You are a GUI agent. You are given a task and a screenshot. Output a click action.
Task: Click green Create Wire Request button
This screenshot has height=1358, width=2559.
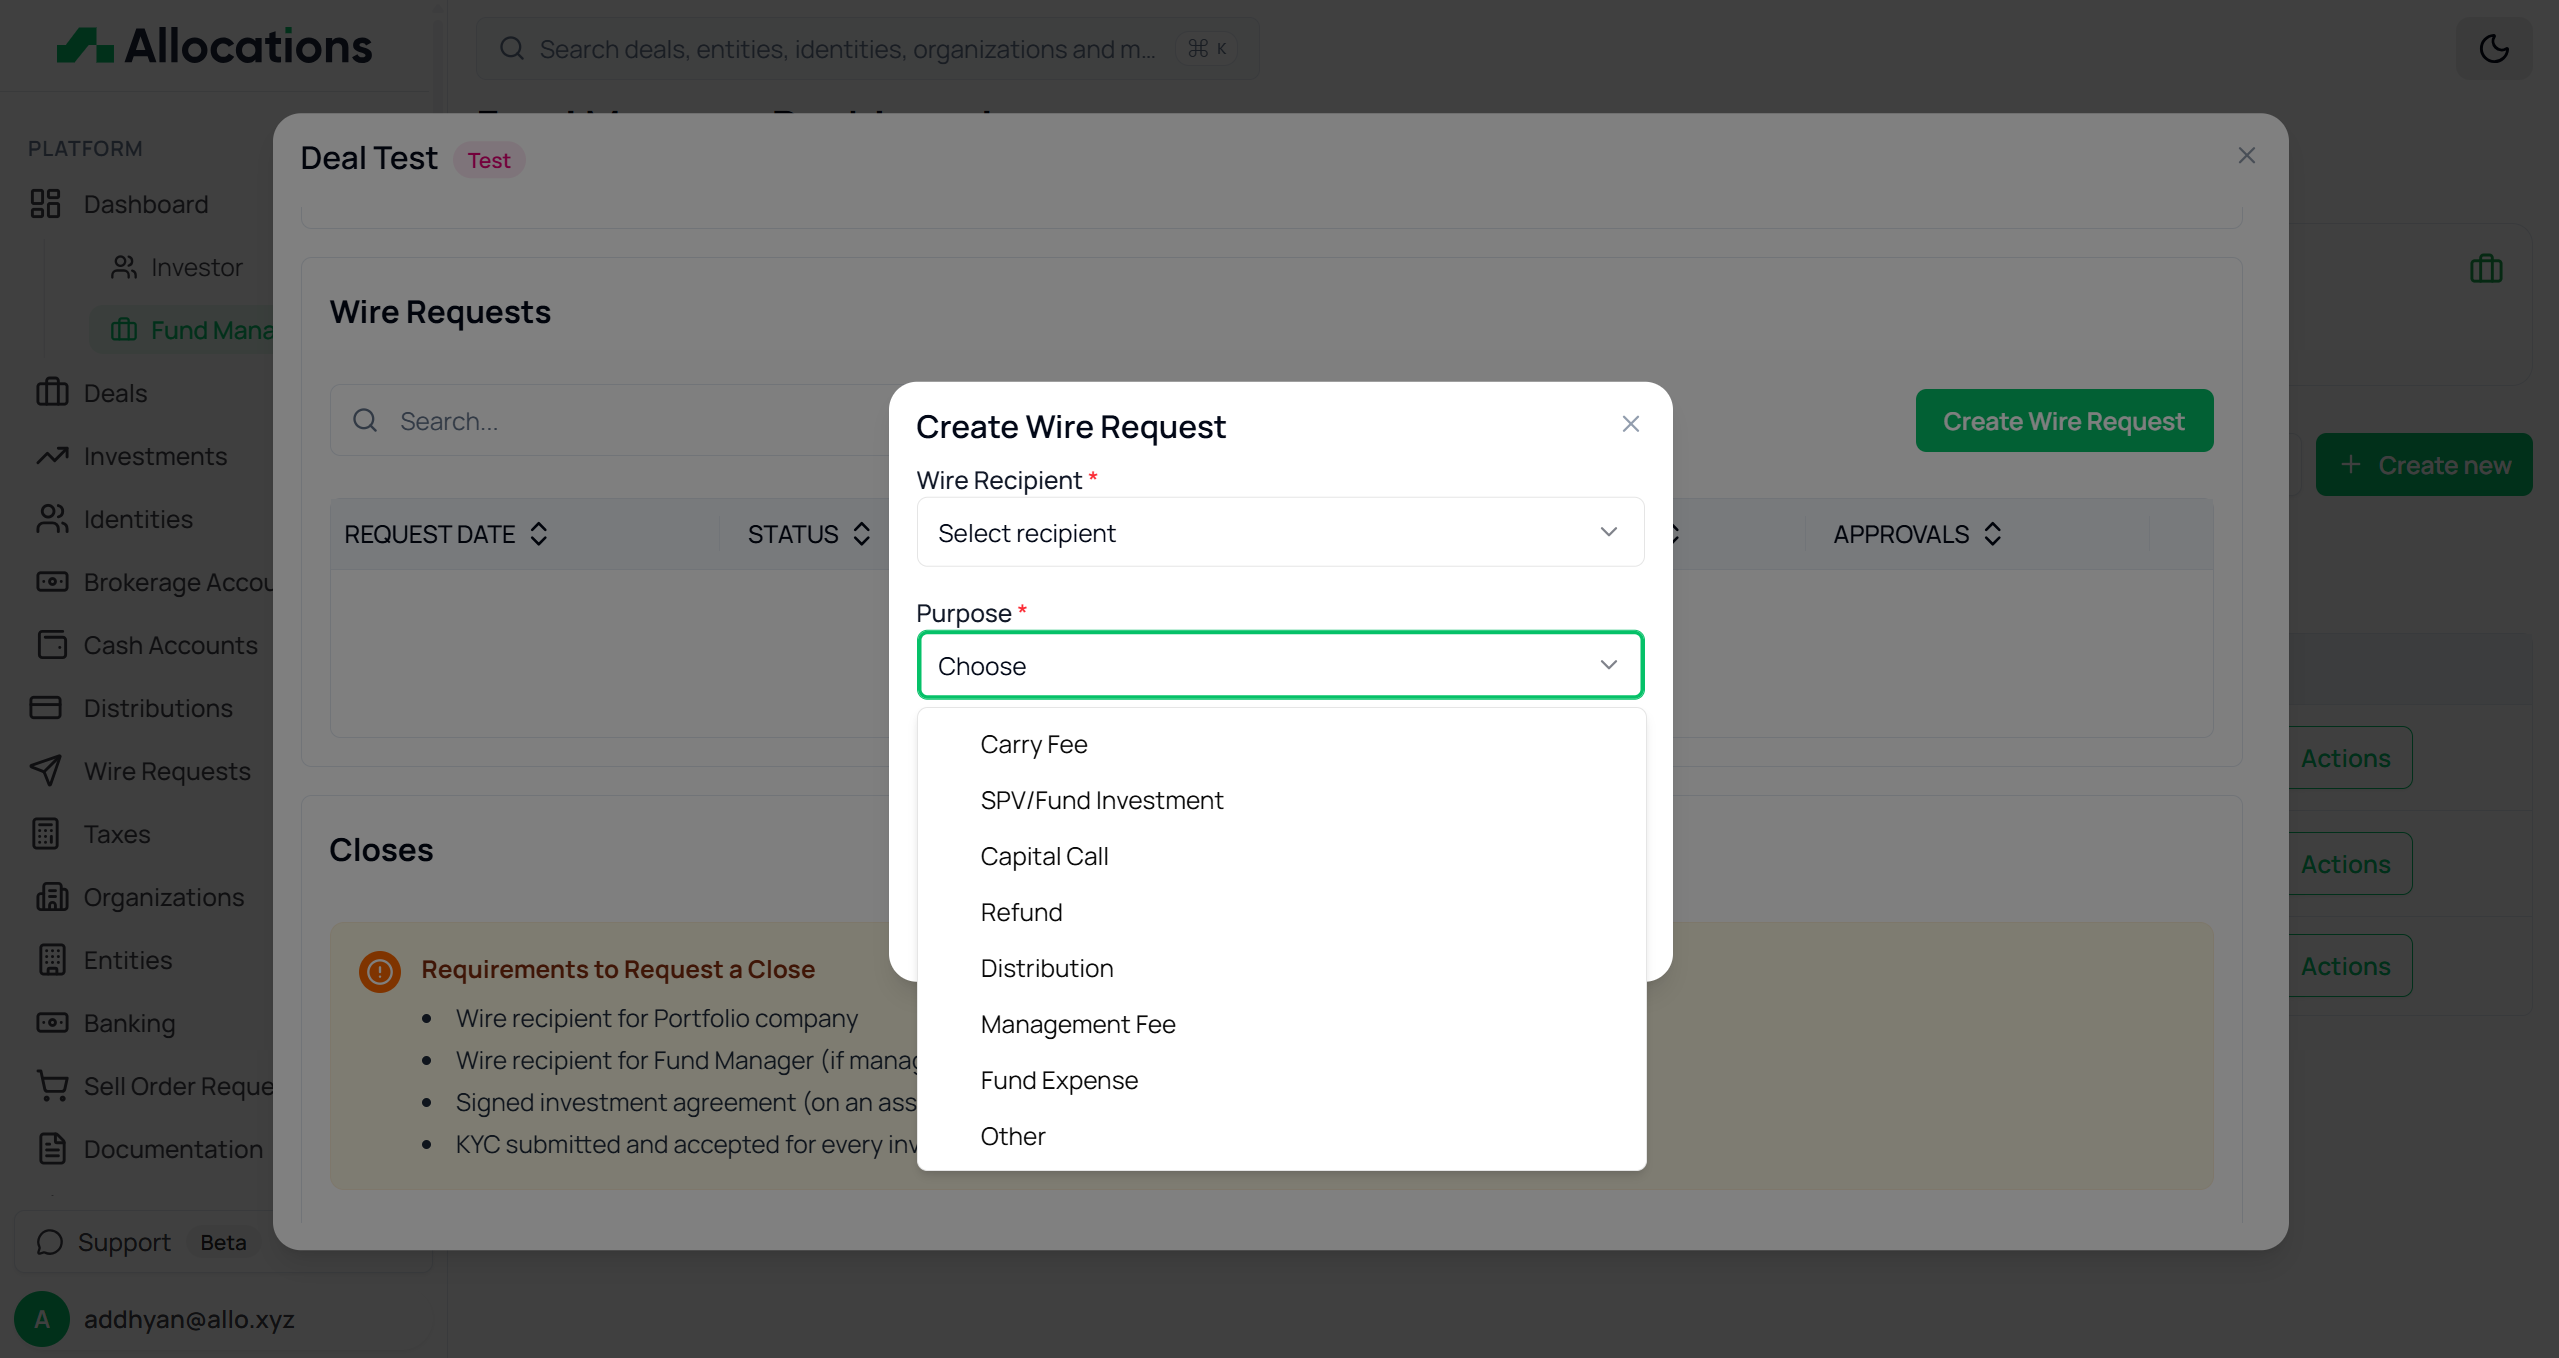tap(2063, 421)
